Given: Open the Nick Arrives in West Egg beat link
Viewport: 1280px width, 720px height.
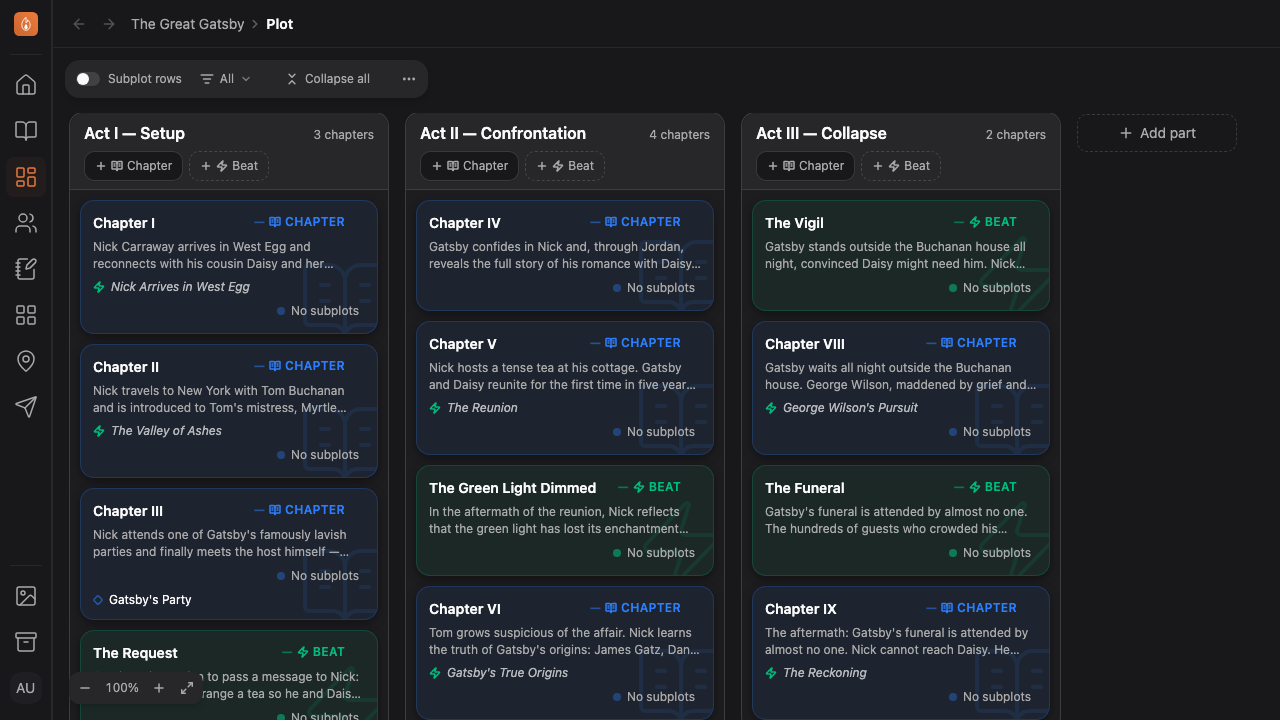Looking at the screenshot, I should (x=172, y=287).
